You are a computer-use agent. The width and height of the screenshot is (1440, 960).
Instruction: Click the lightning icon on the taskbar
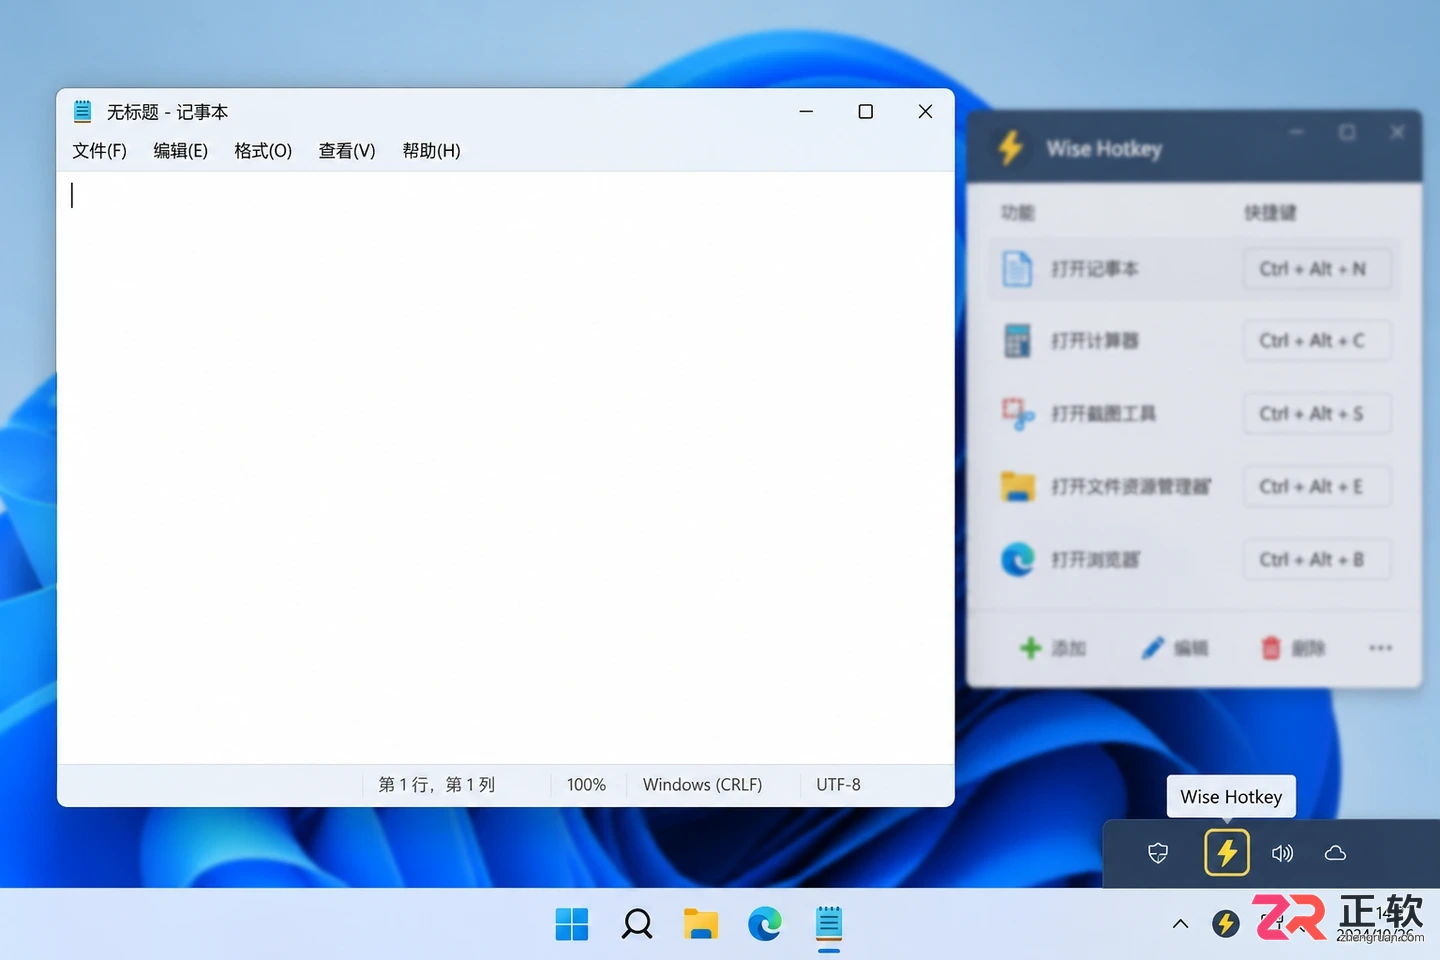[1226, 924]
